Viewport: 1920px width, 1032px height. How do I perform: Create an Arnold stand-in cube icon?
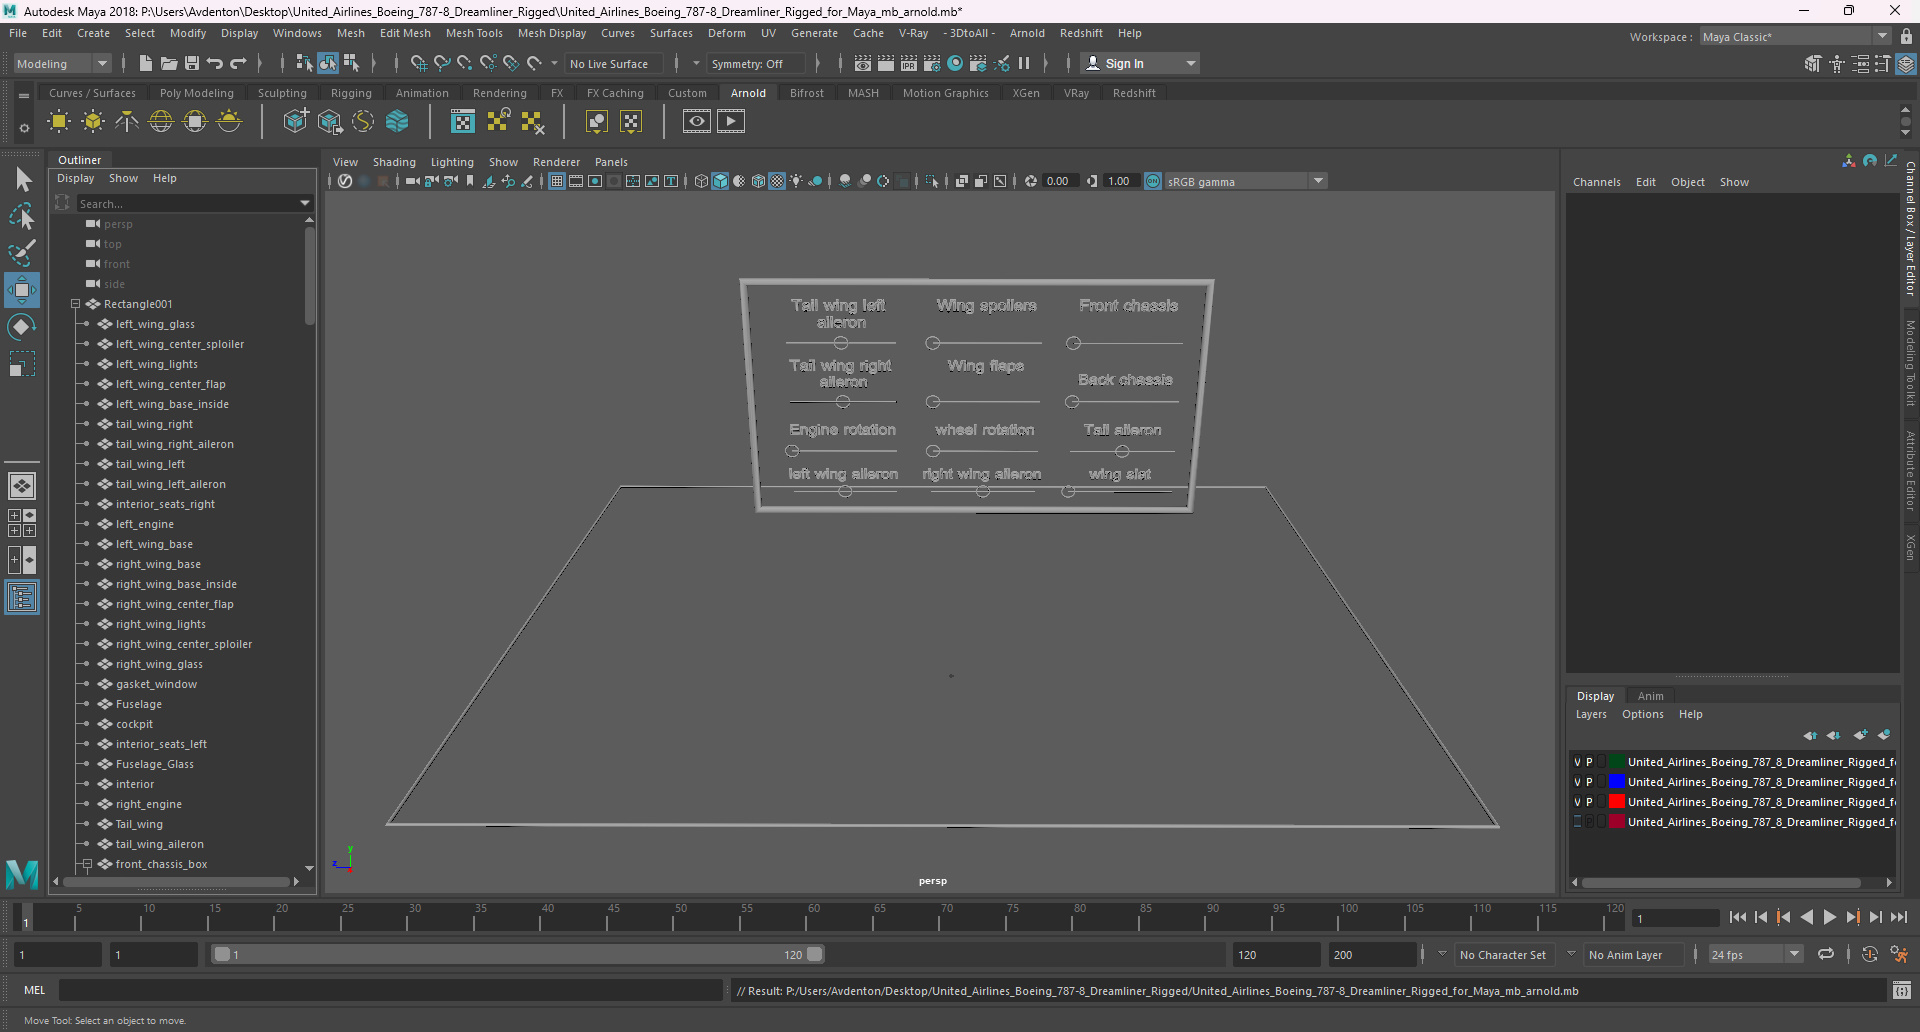[x=295, y=122]
